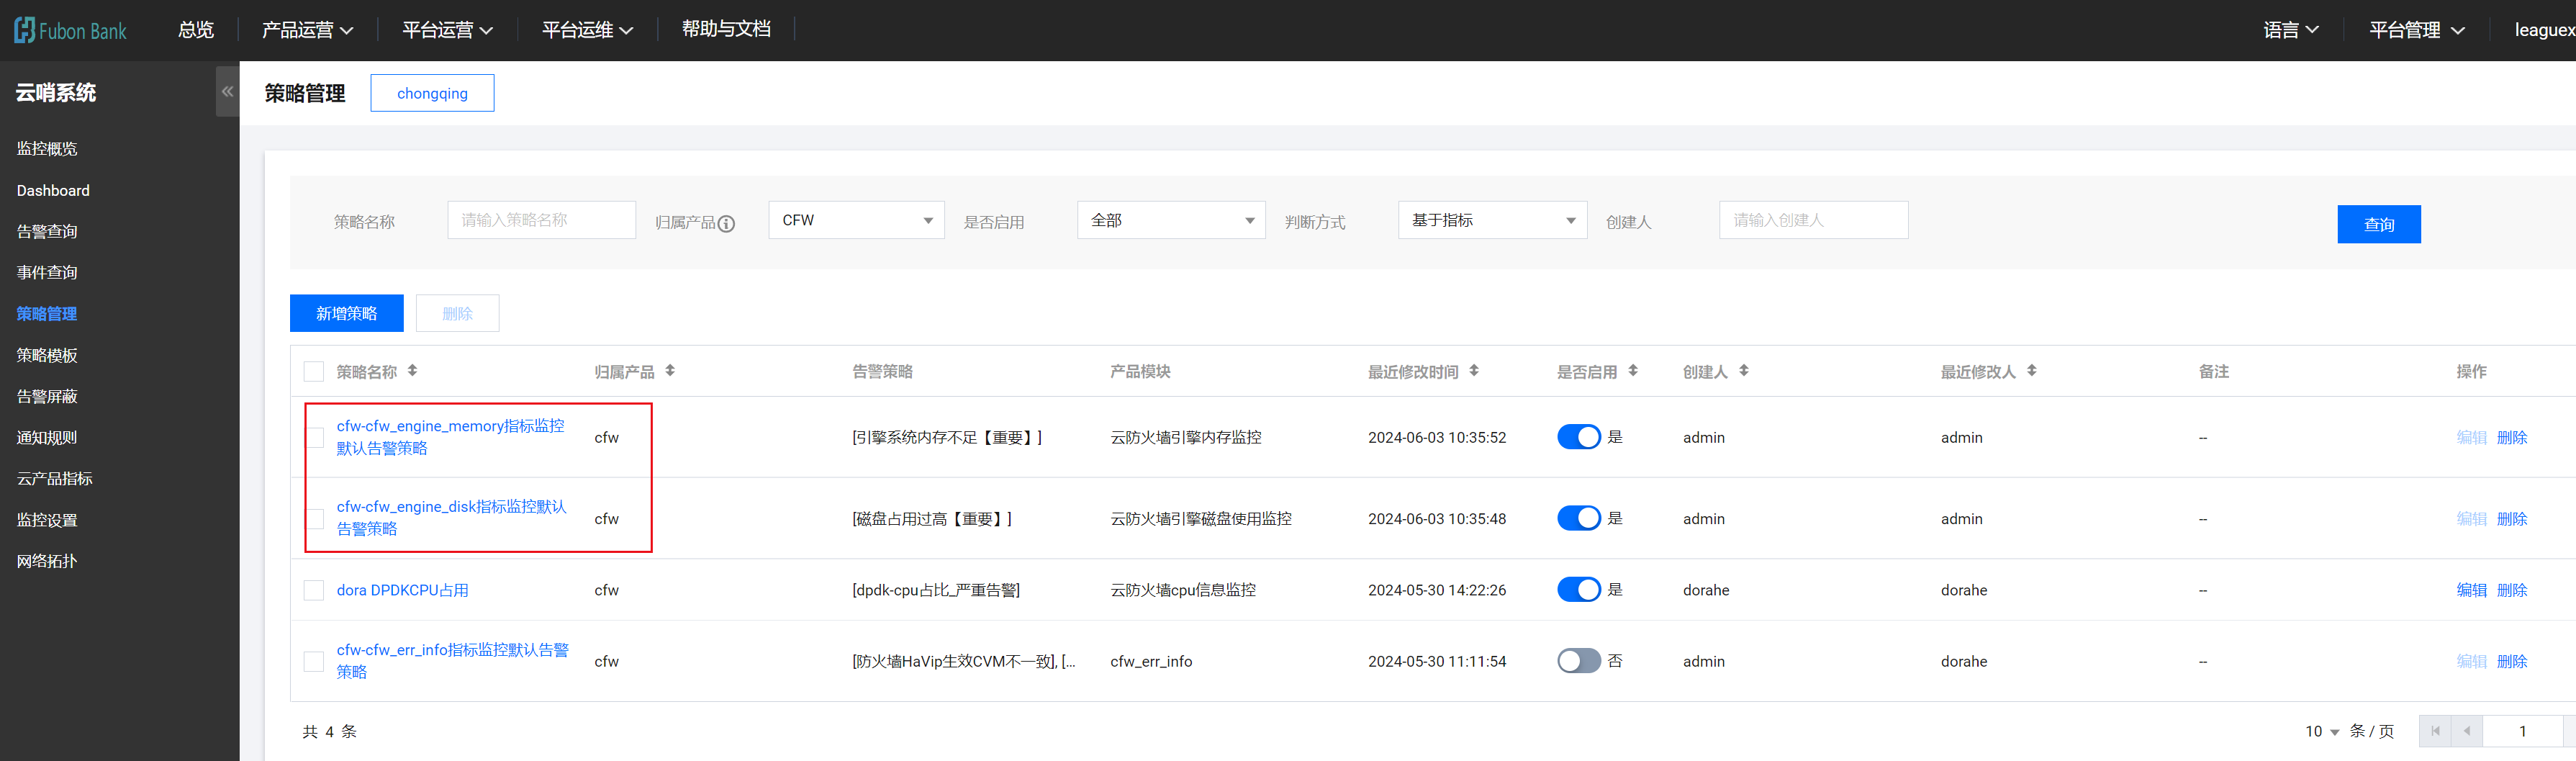Sort by 最近修改时间 column sort icon
The image size is (2576, 761).
pyautogui.click(x=1474, y=371)
